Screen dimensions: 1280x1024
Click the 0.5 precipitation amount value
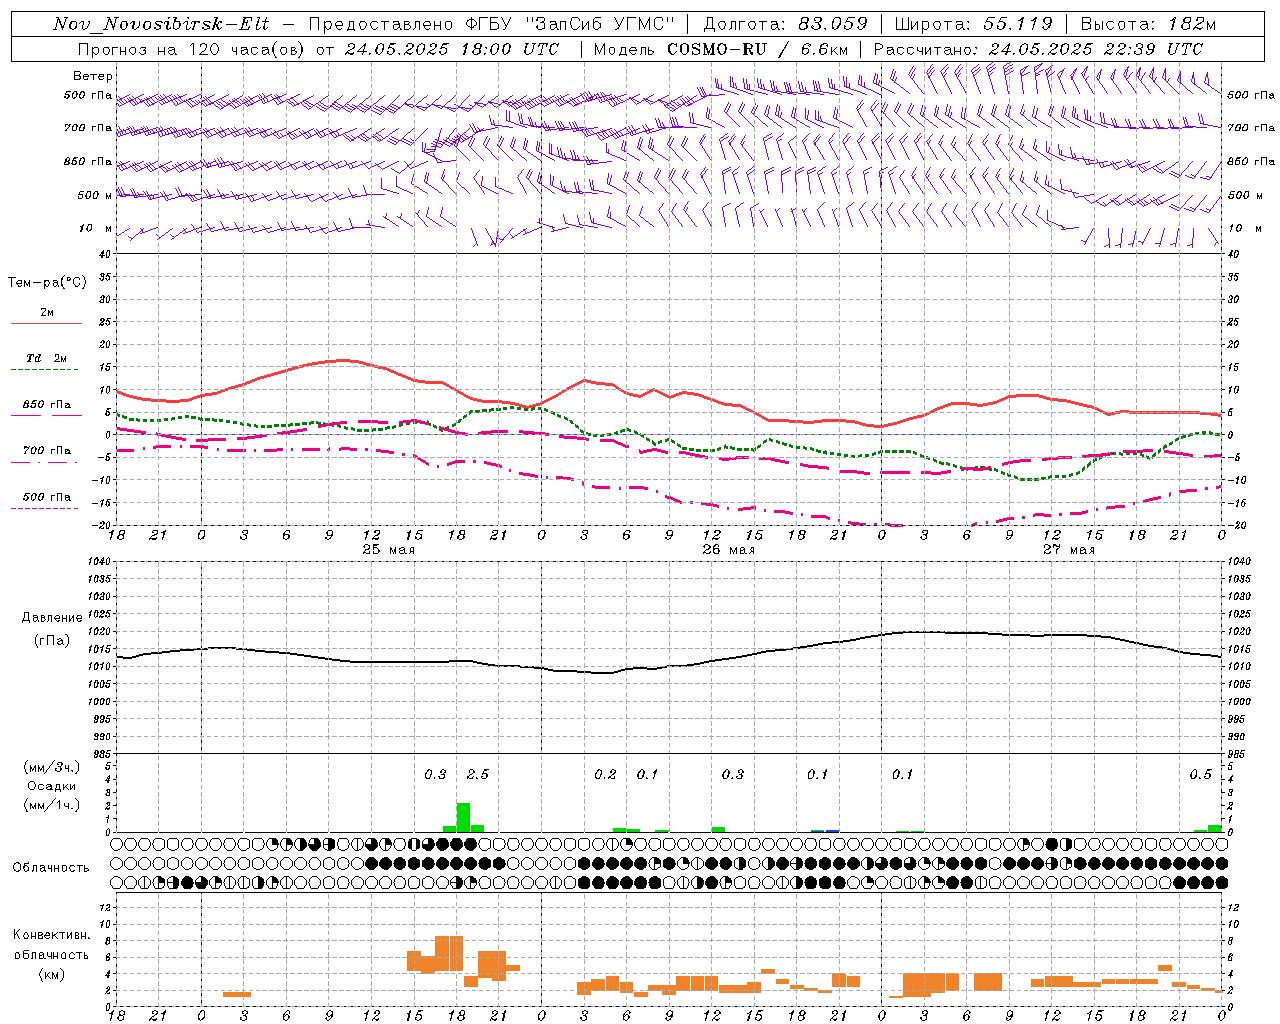(1200, 775)
